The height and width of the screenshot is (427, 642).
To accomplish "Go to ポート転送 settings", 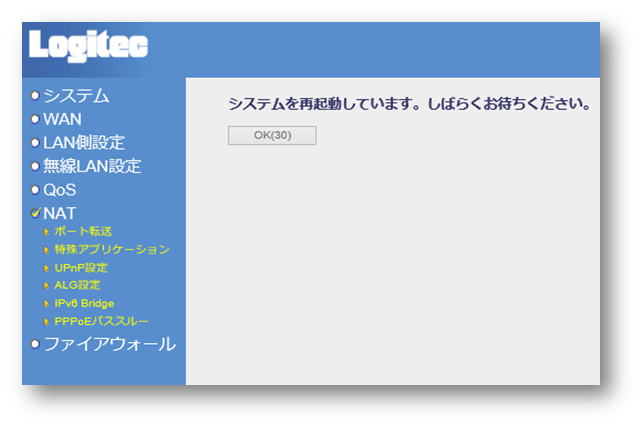I will [x=83, y=231].
